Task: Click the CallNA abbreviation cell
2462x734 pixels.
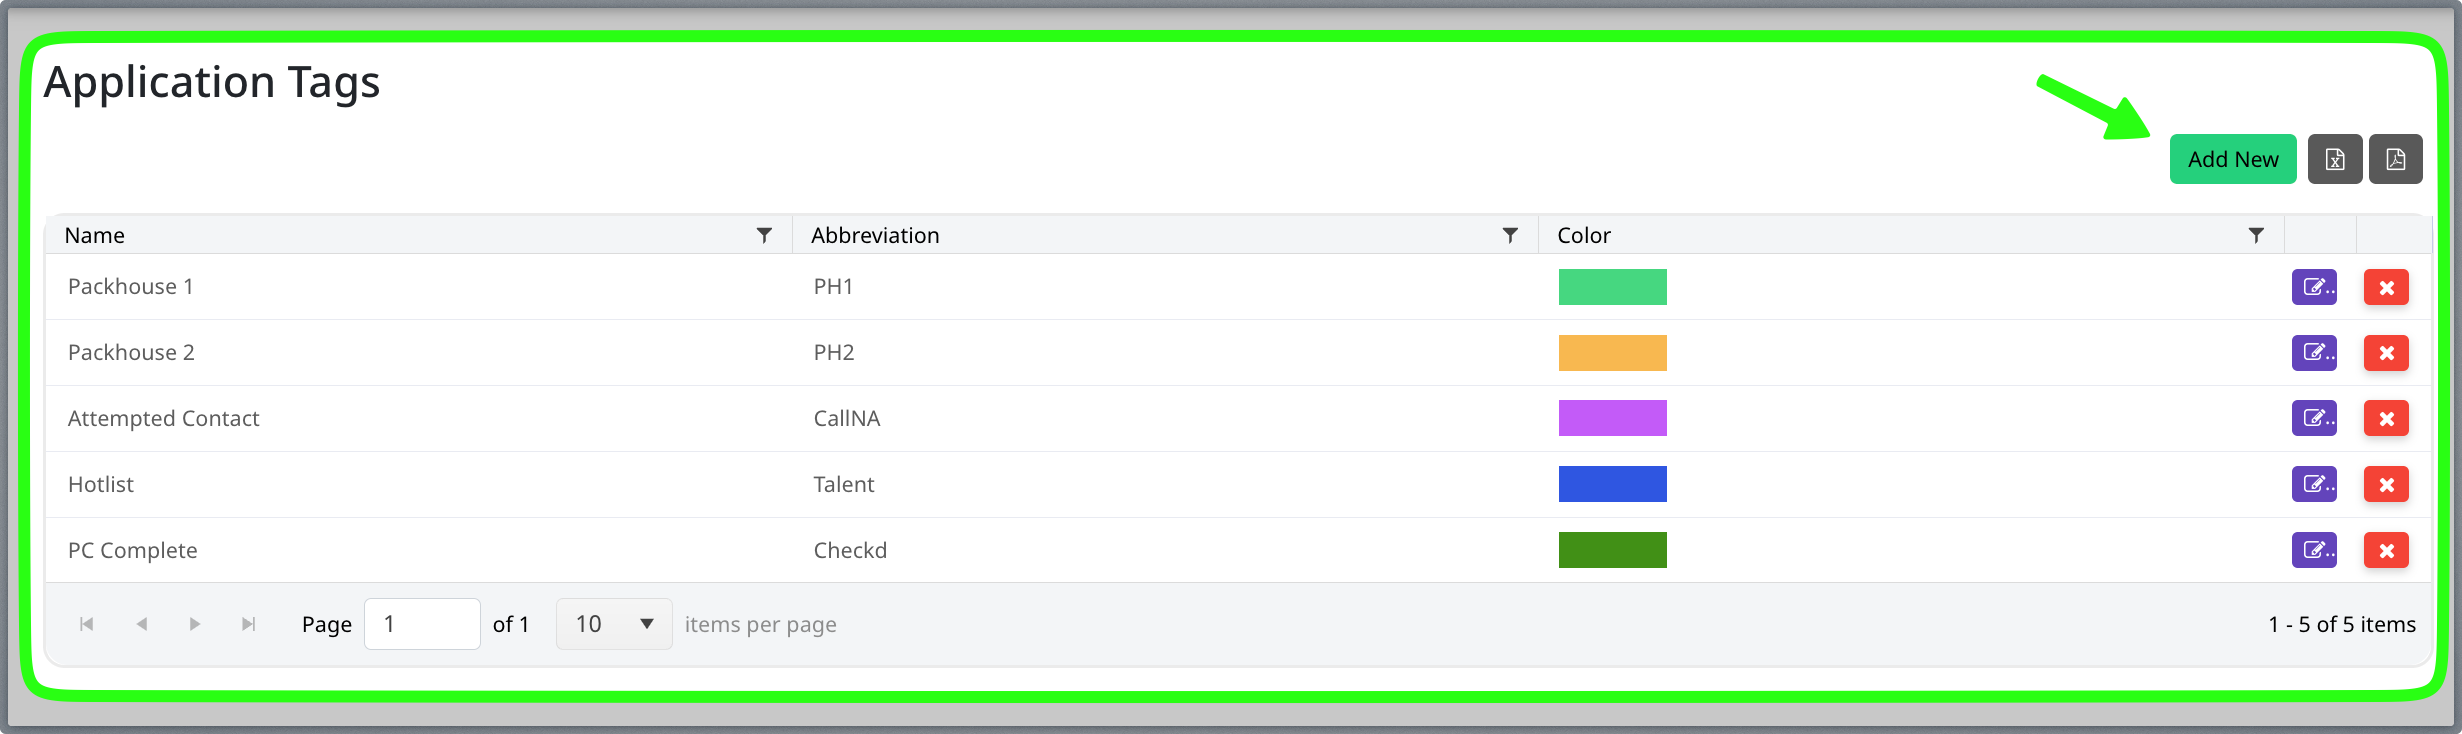Action: (x=1165, y=418)
